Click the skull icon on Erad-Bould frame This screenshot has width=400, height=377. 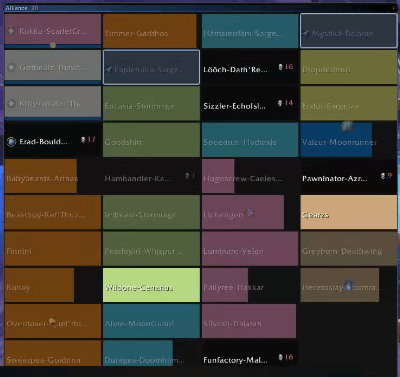83,140
